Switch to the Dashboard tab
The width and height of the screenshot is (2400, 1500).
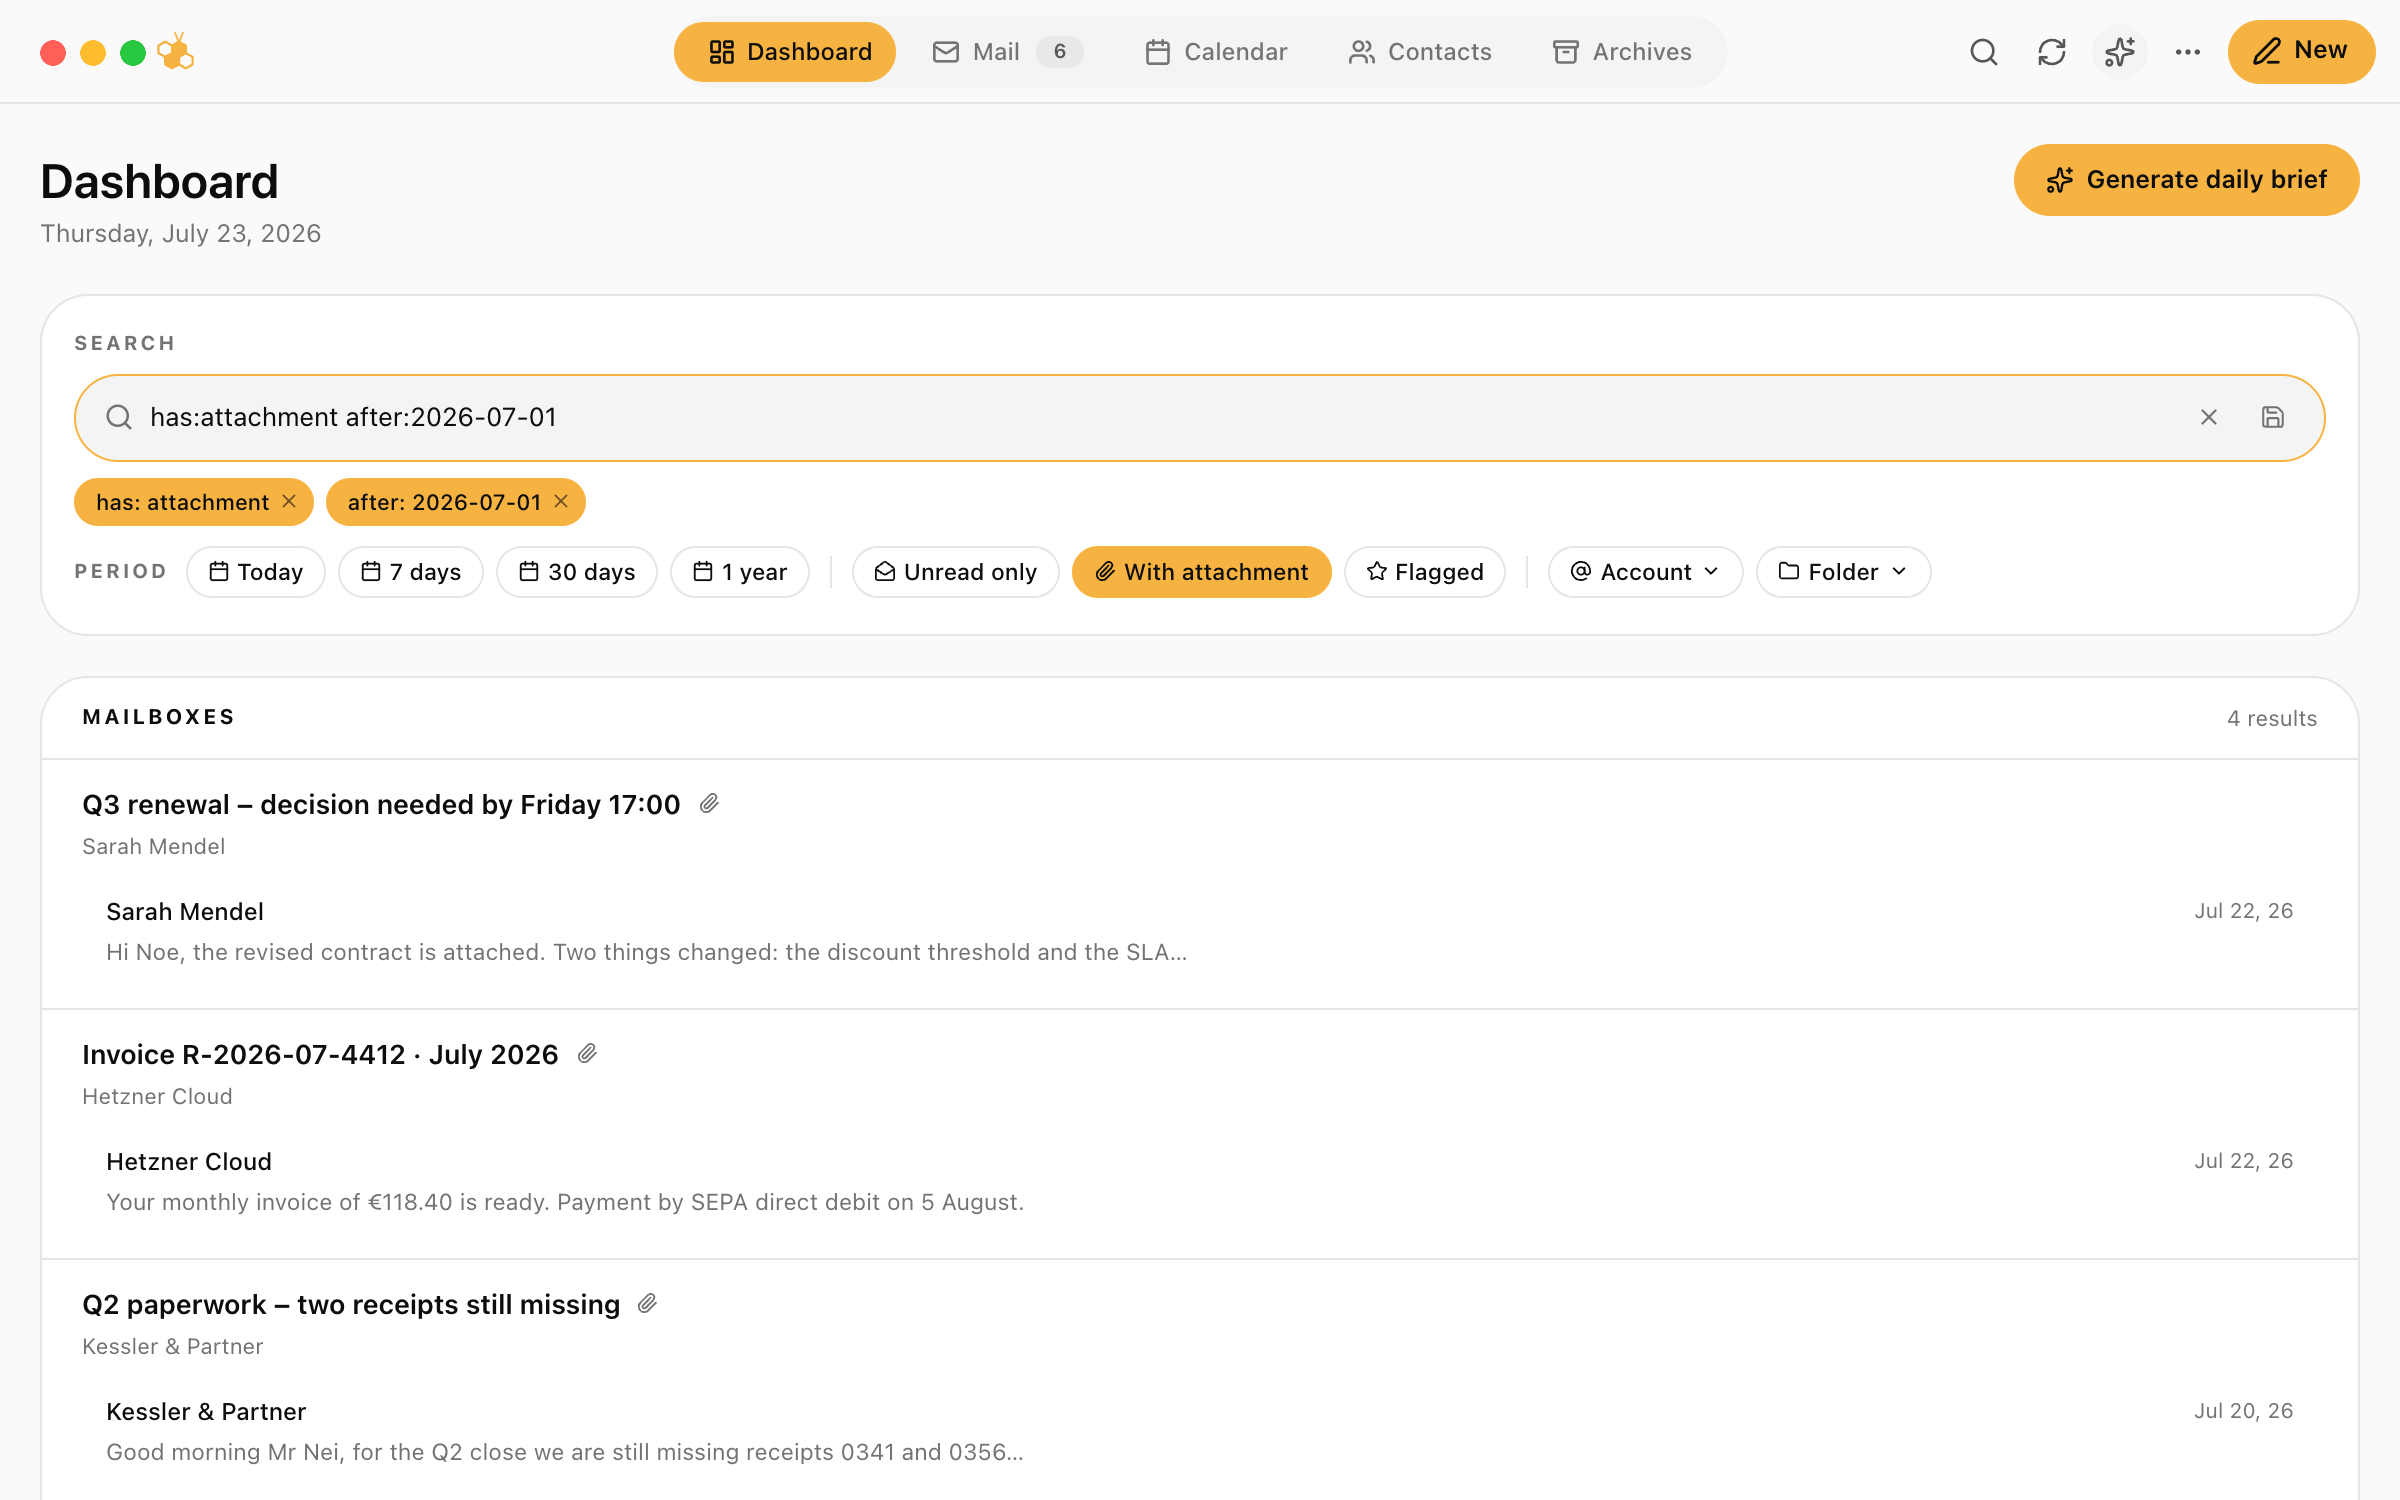(785, 52)
